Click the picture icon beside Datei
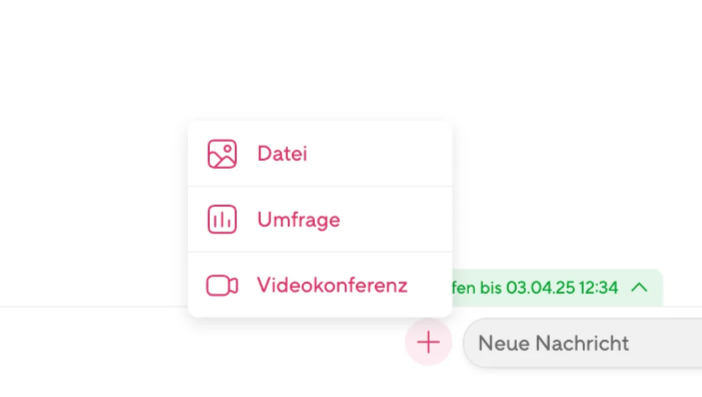The width and height of the screenshot is (702, 397). pyautogui.click(x=222, y=154)
